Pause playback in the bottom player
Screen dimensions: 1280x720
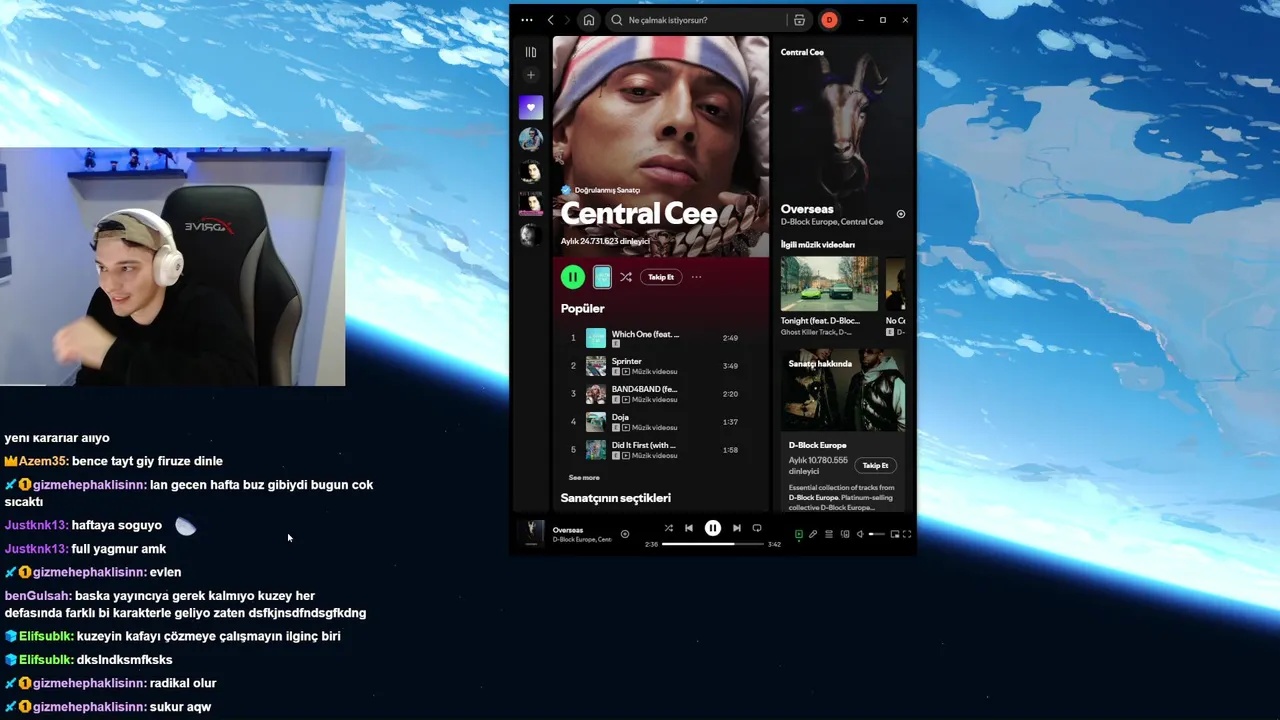[713, 528]
